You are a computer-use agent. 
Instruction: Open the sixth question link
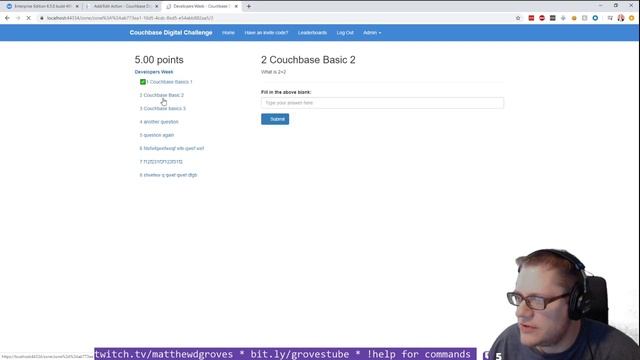point(172,149)
